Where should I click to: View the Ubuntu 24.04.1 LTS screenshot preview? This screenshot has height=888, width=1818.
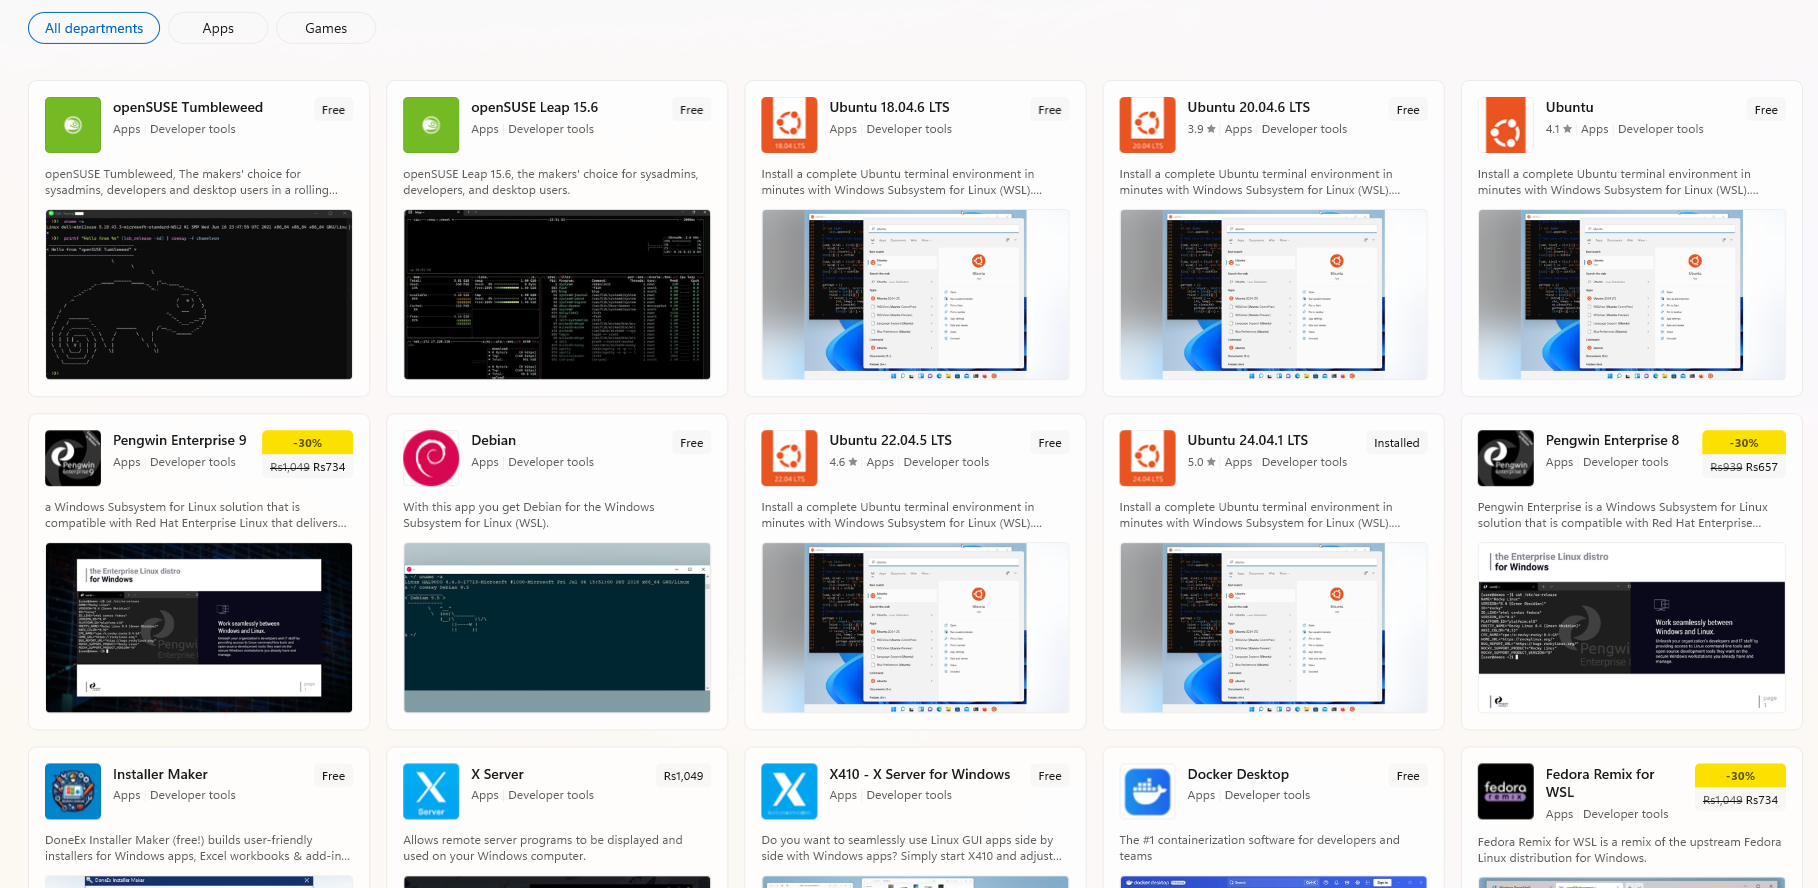click(x=1273, y=628)
